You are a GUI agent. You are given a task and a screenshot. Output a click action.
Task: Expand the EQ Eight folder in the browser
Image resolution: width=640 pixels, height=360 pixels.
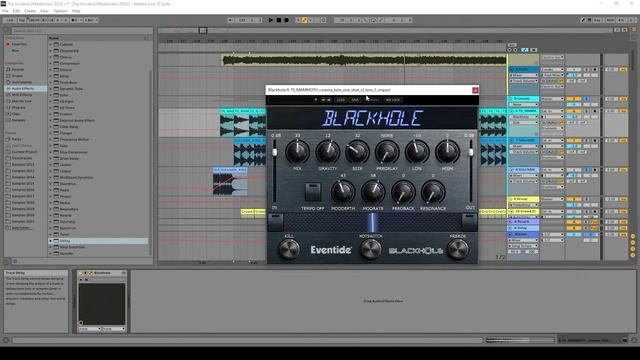(51, 101)
